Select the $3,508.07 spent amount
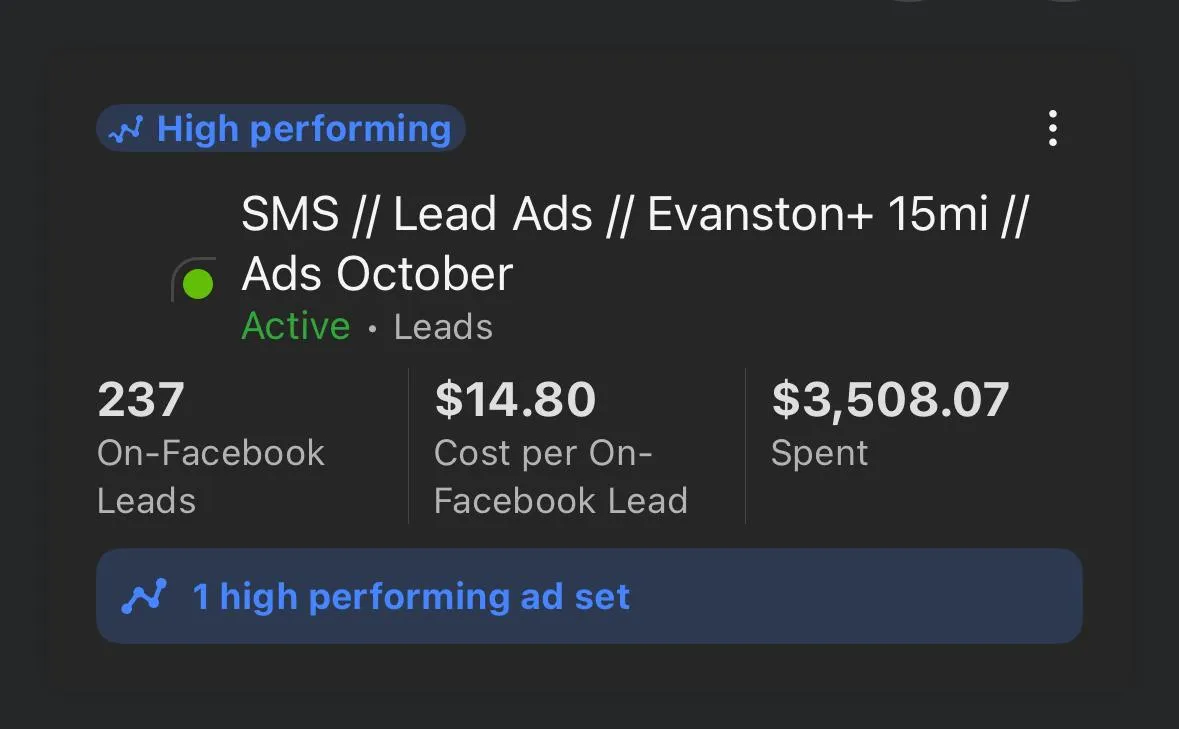Image resolution: width=1179 pixels, height=729 pixels. click(890, 400)
